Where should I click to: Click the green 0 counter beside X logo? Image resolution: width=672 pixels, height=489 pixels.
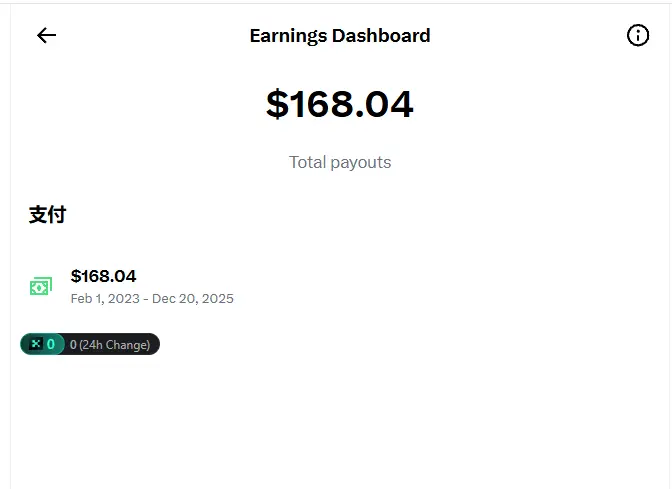(51, 344)
